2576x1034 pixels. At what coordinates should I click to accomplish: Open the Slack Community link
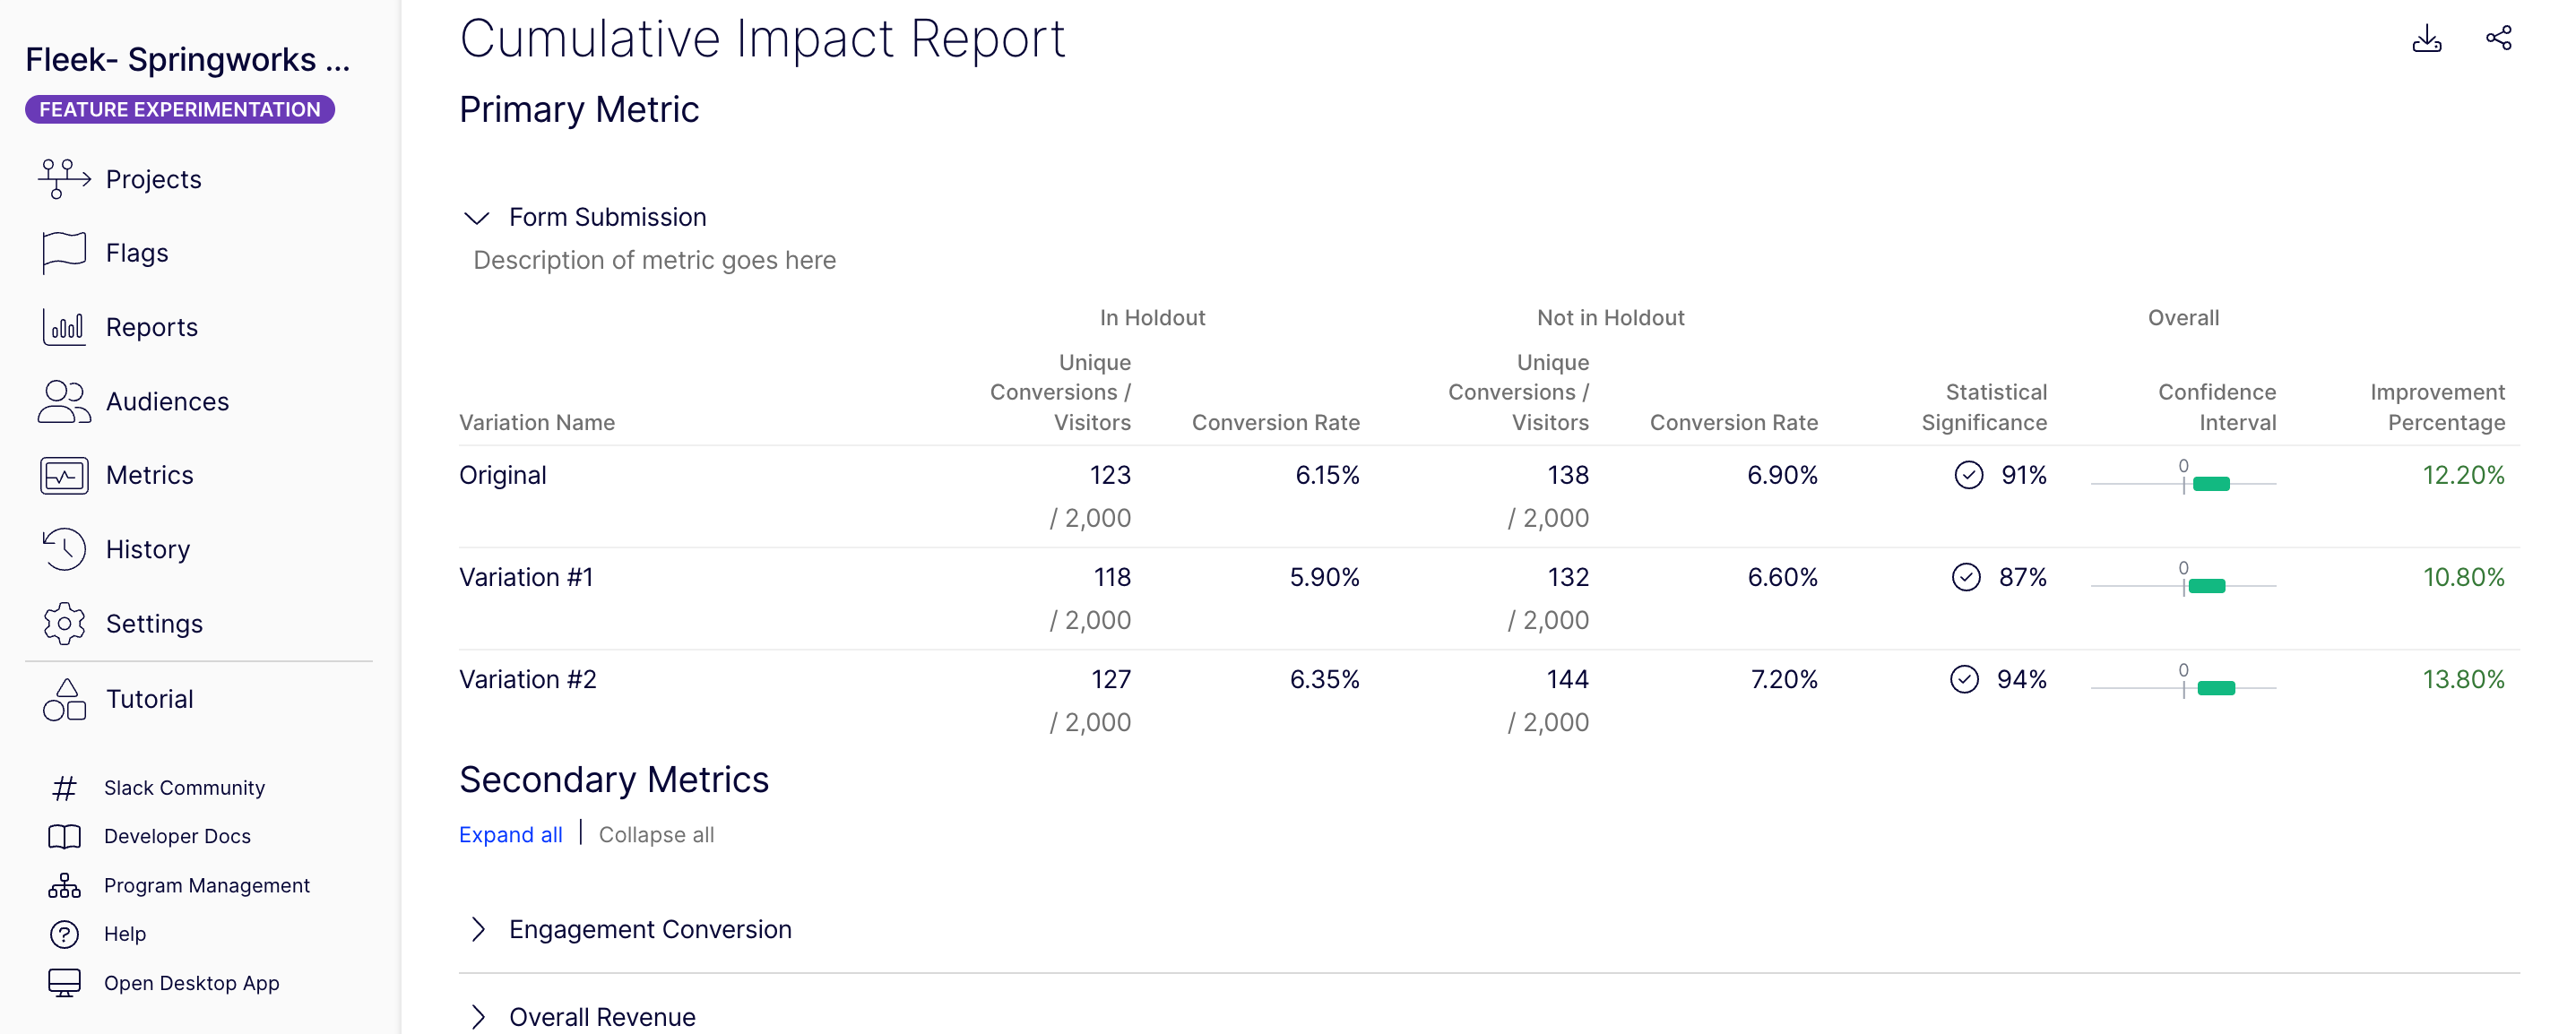pyautogui.click(x=184, y=788)
